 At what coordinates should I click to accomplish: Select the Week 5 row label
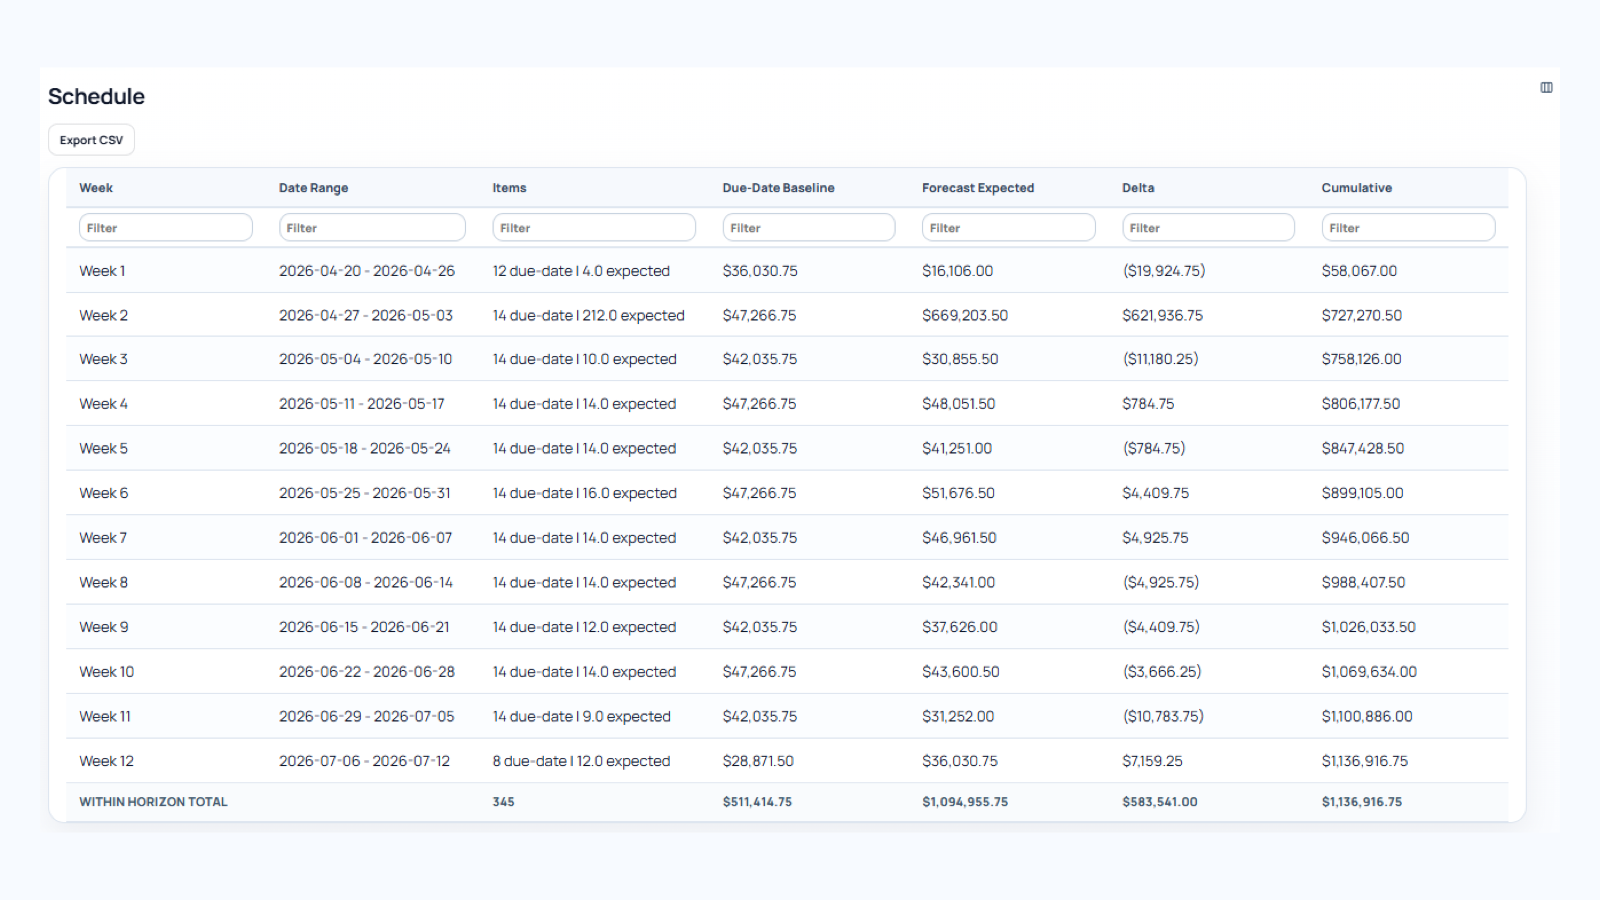pyautogui.click(x=103, y=448)
